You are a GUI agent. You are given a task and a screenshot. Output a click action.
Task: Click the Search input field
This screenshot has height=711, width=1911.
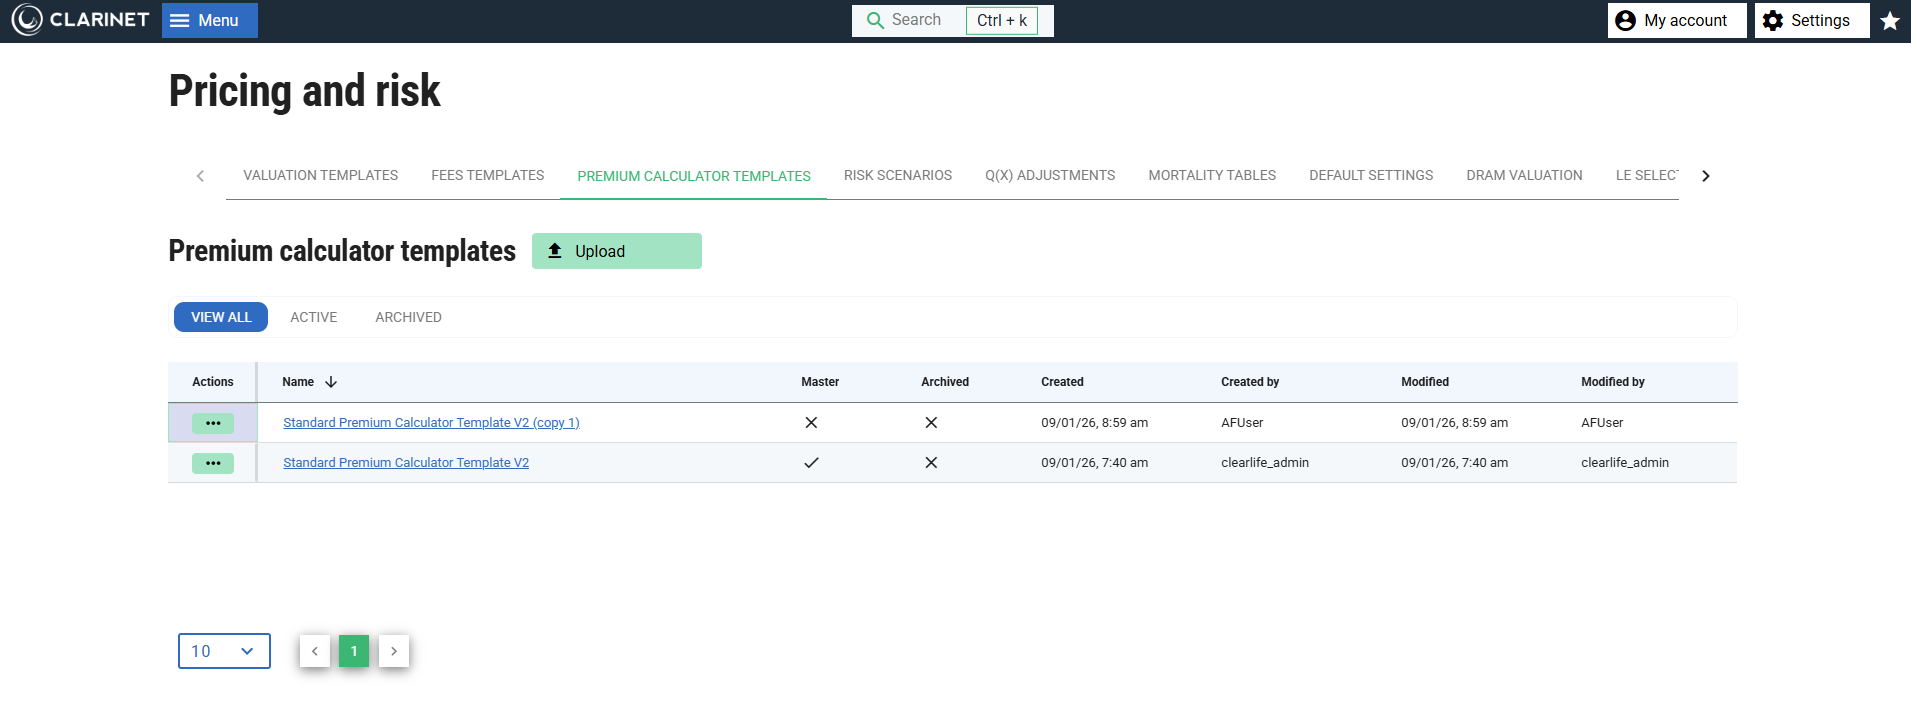(915, 20)
